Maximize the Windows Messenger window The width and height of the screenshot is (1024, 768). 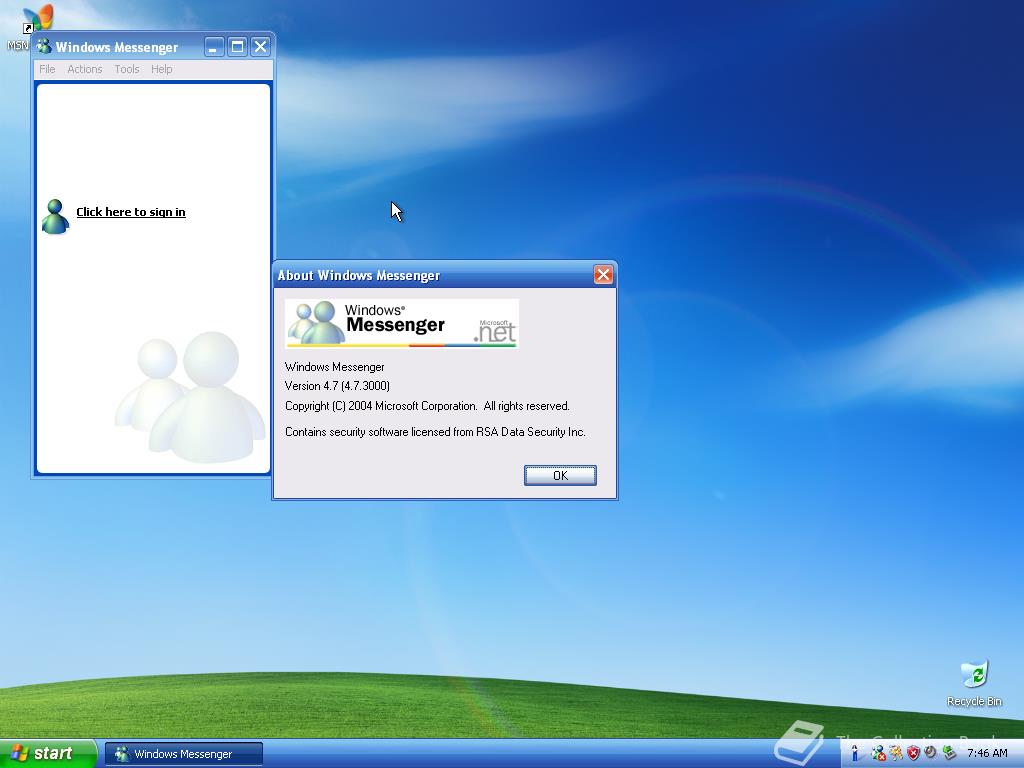(x=238, y=46)
